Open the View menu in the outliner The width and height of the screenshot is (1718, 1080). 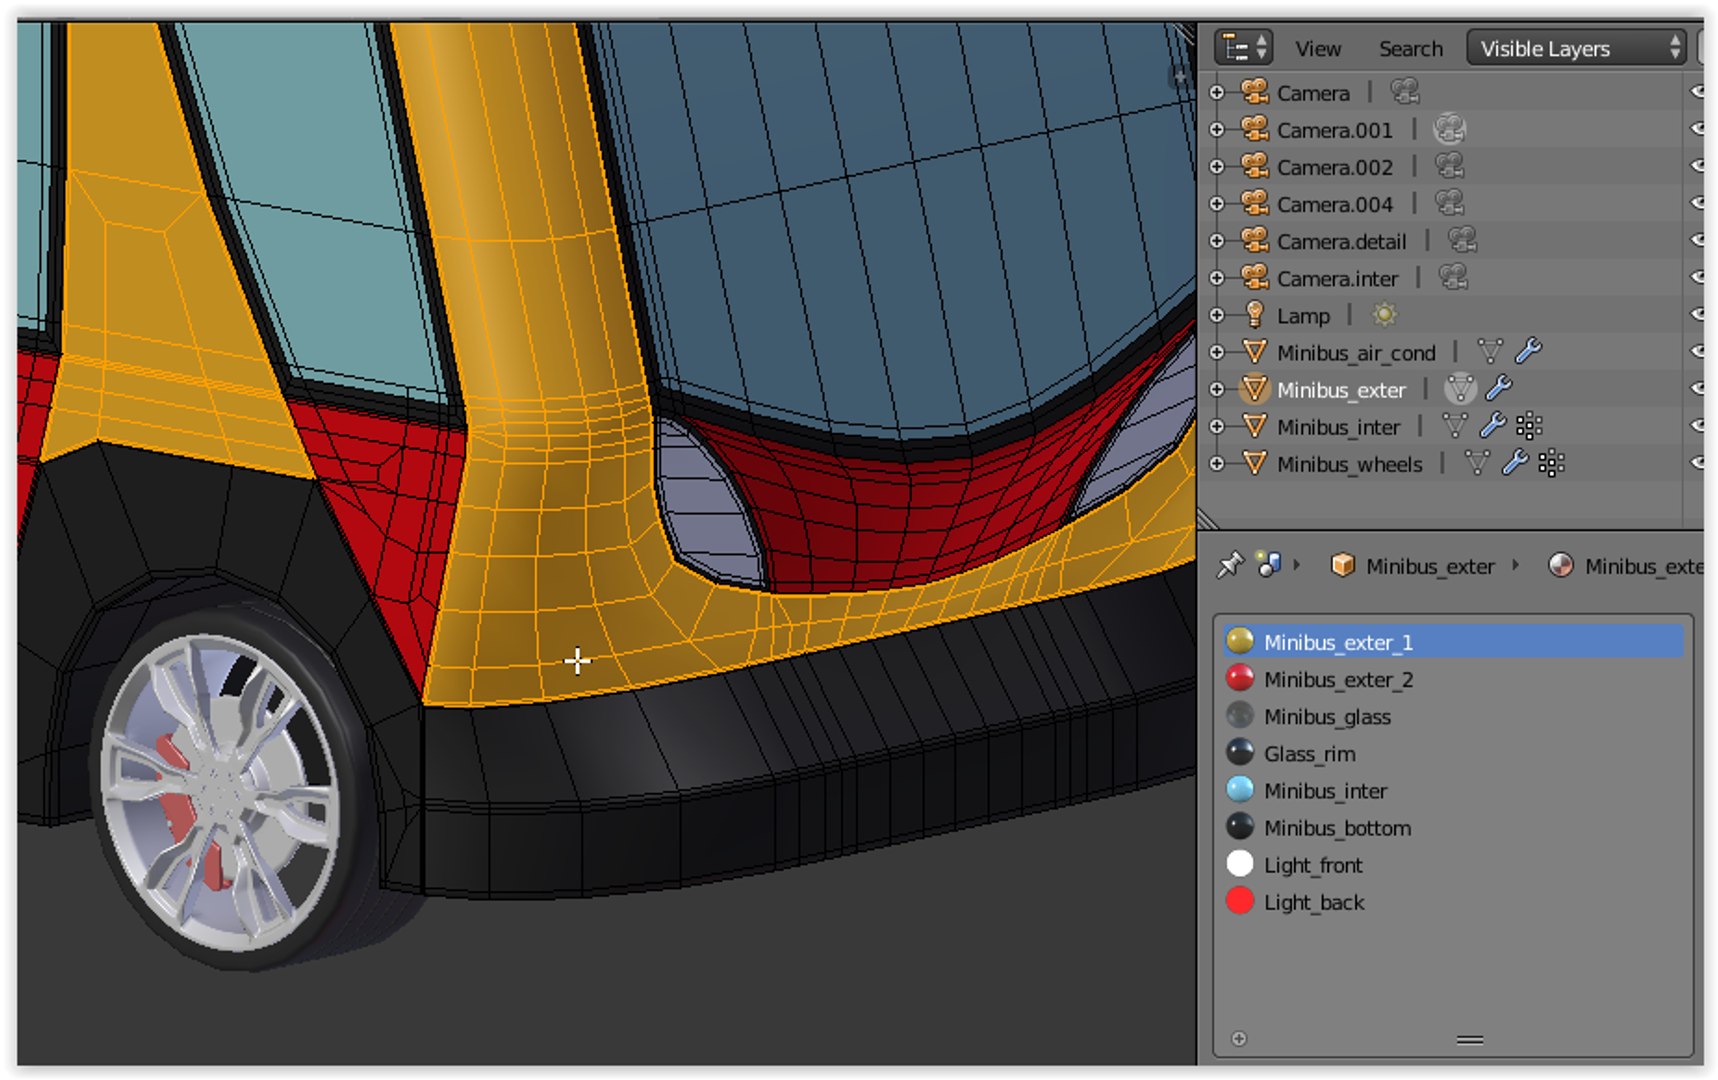click(x=1318, y=48)
